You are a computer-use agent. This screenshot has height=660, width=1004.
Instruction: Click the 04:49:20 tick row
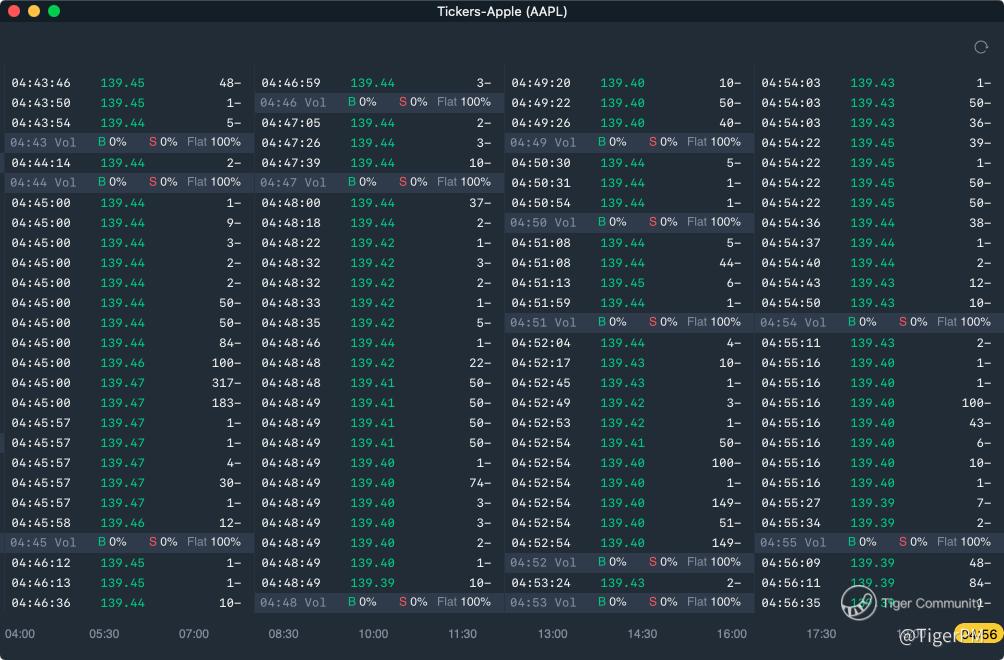(x=629, y=83)
